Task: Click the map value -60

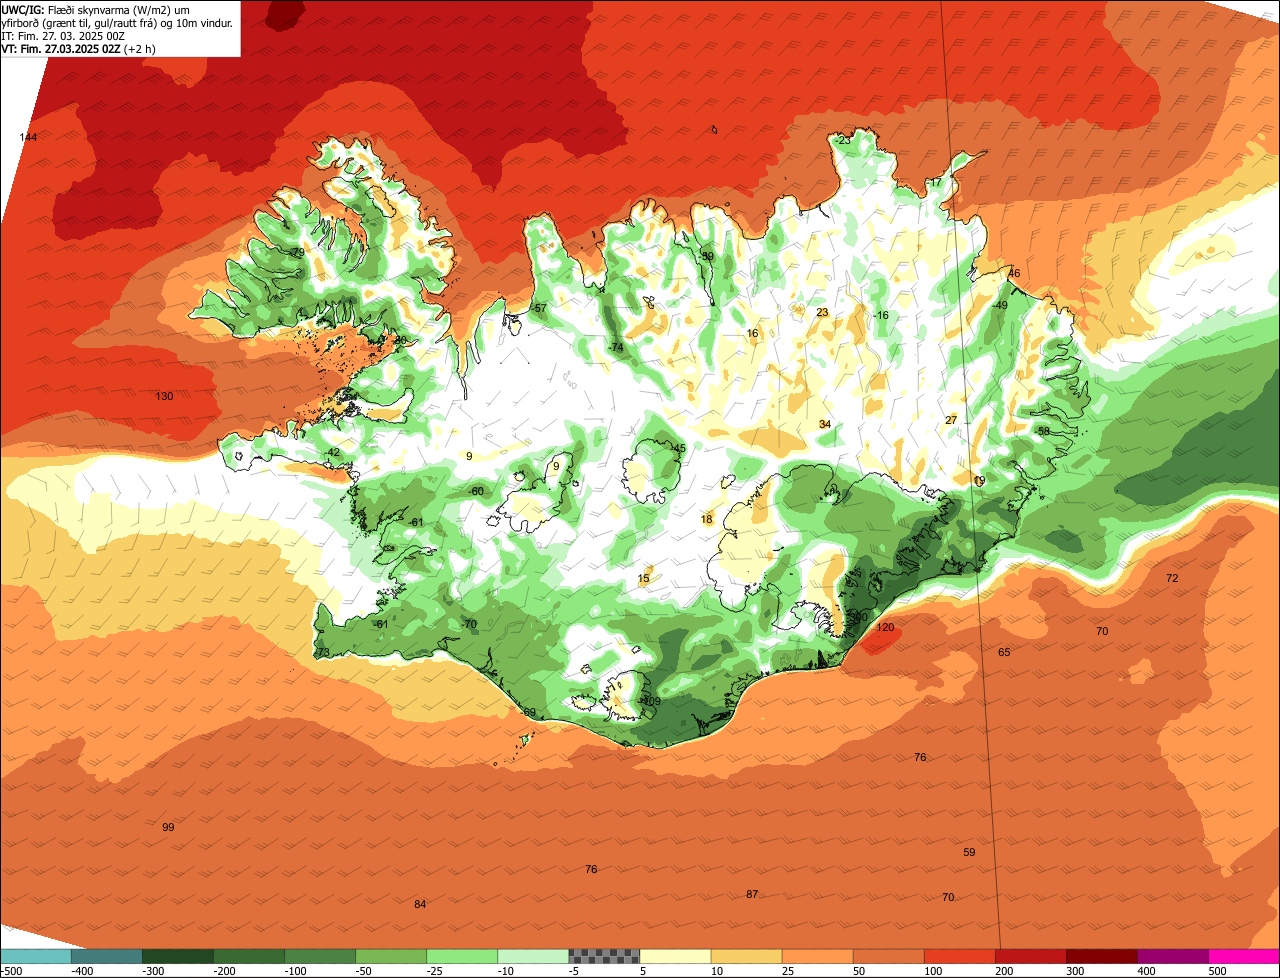Action: click(x=476, y=491)
